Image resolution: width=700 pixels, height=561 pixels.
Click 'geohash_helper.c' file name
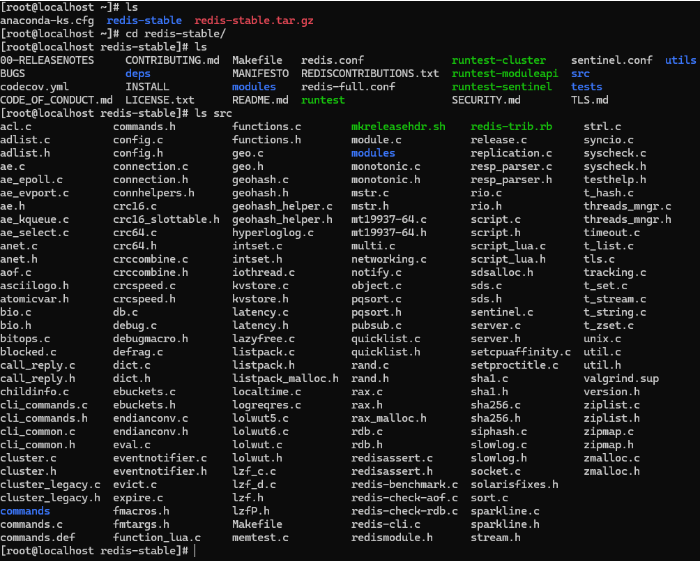(282, 206)
